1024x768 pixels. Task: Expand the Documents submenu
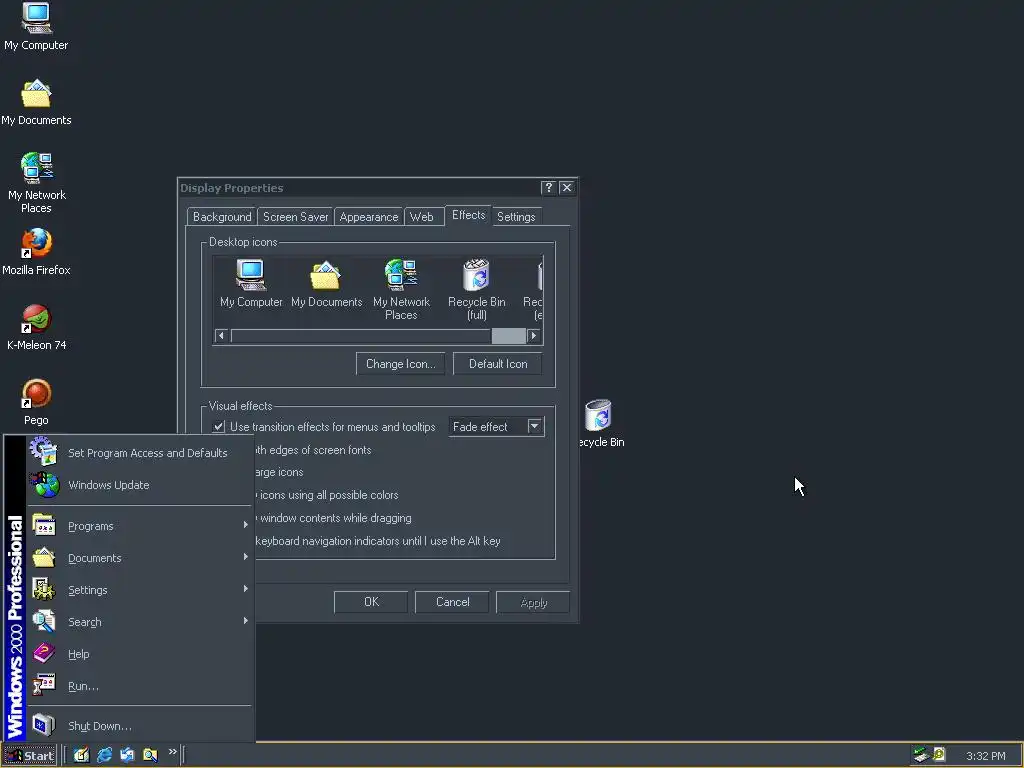[139, 558]
